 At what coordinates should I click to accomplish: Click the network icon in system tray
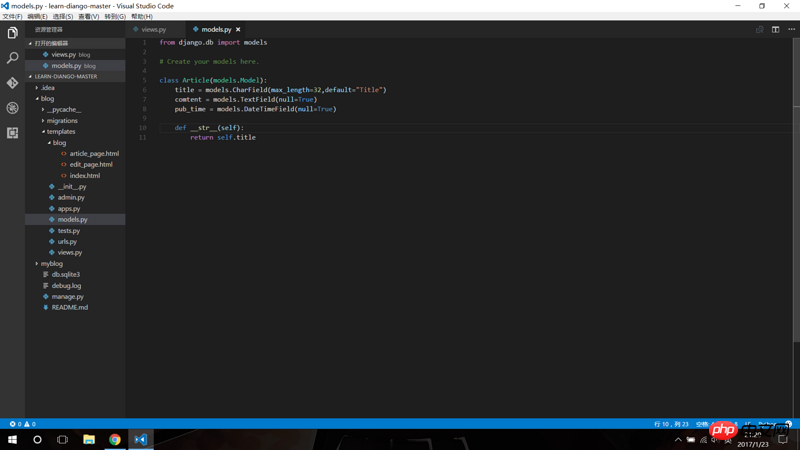click(x=704, y=439)
